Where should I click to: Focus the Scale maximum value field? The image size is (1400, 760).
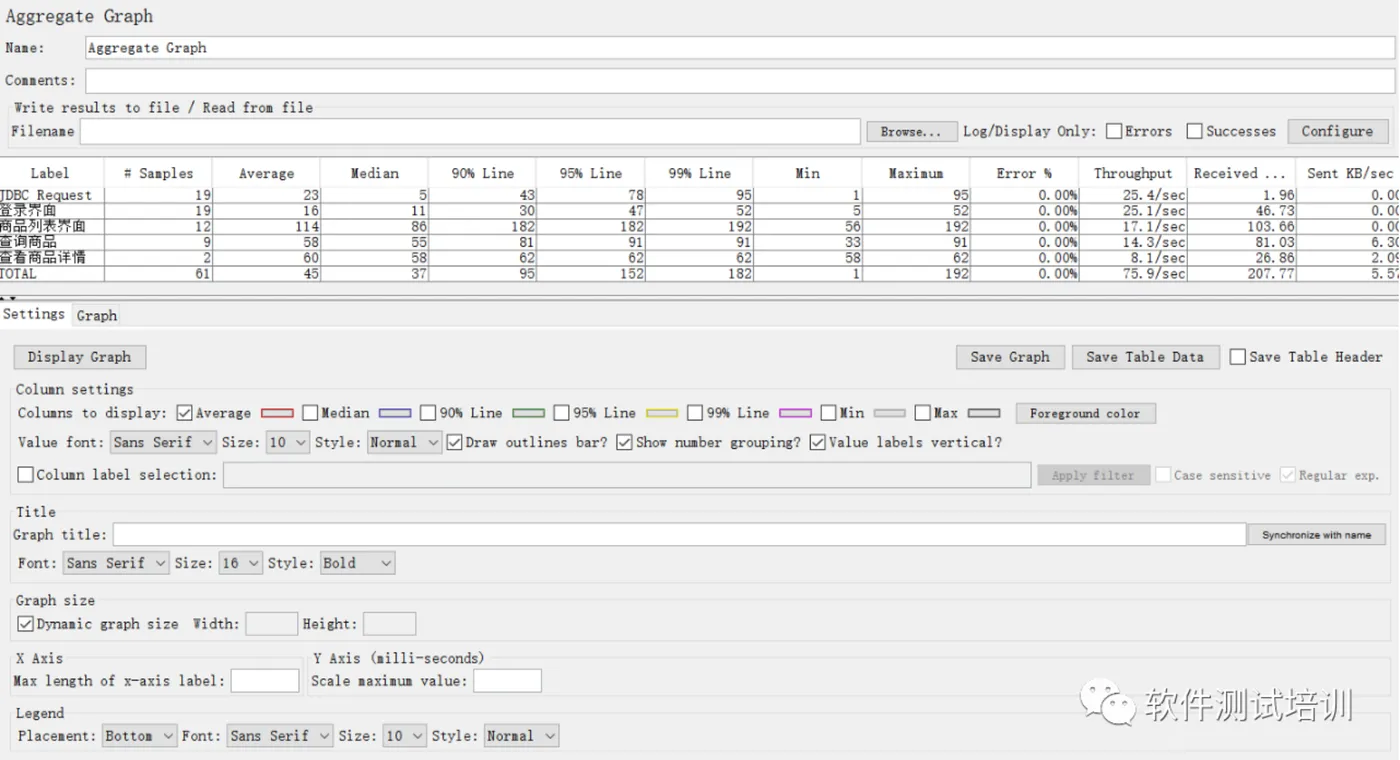tap(507, 681)
